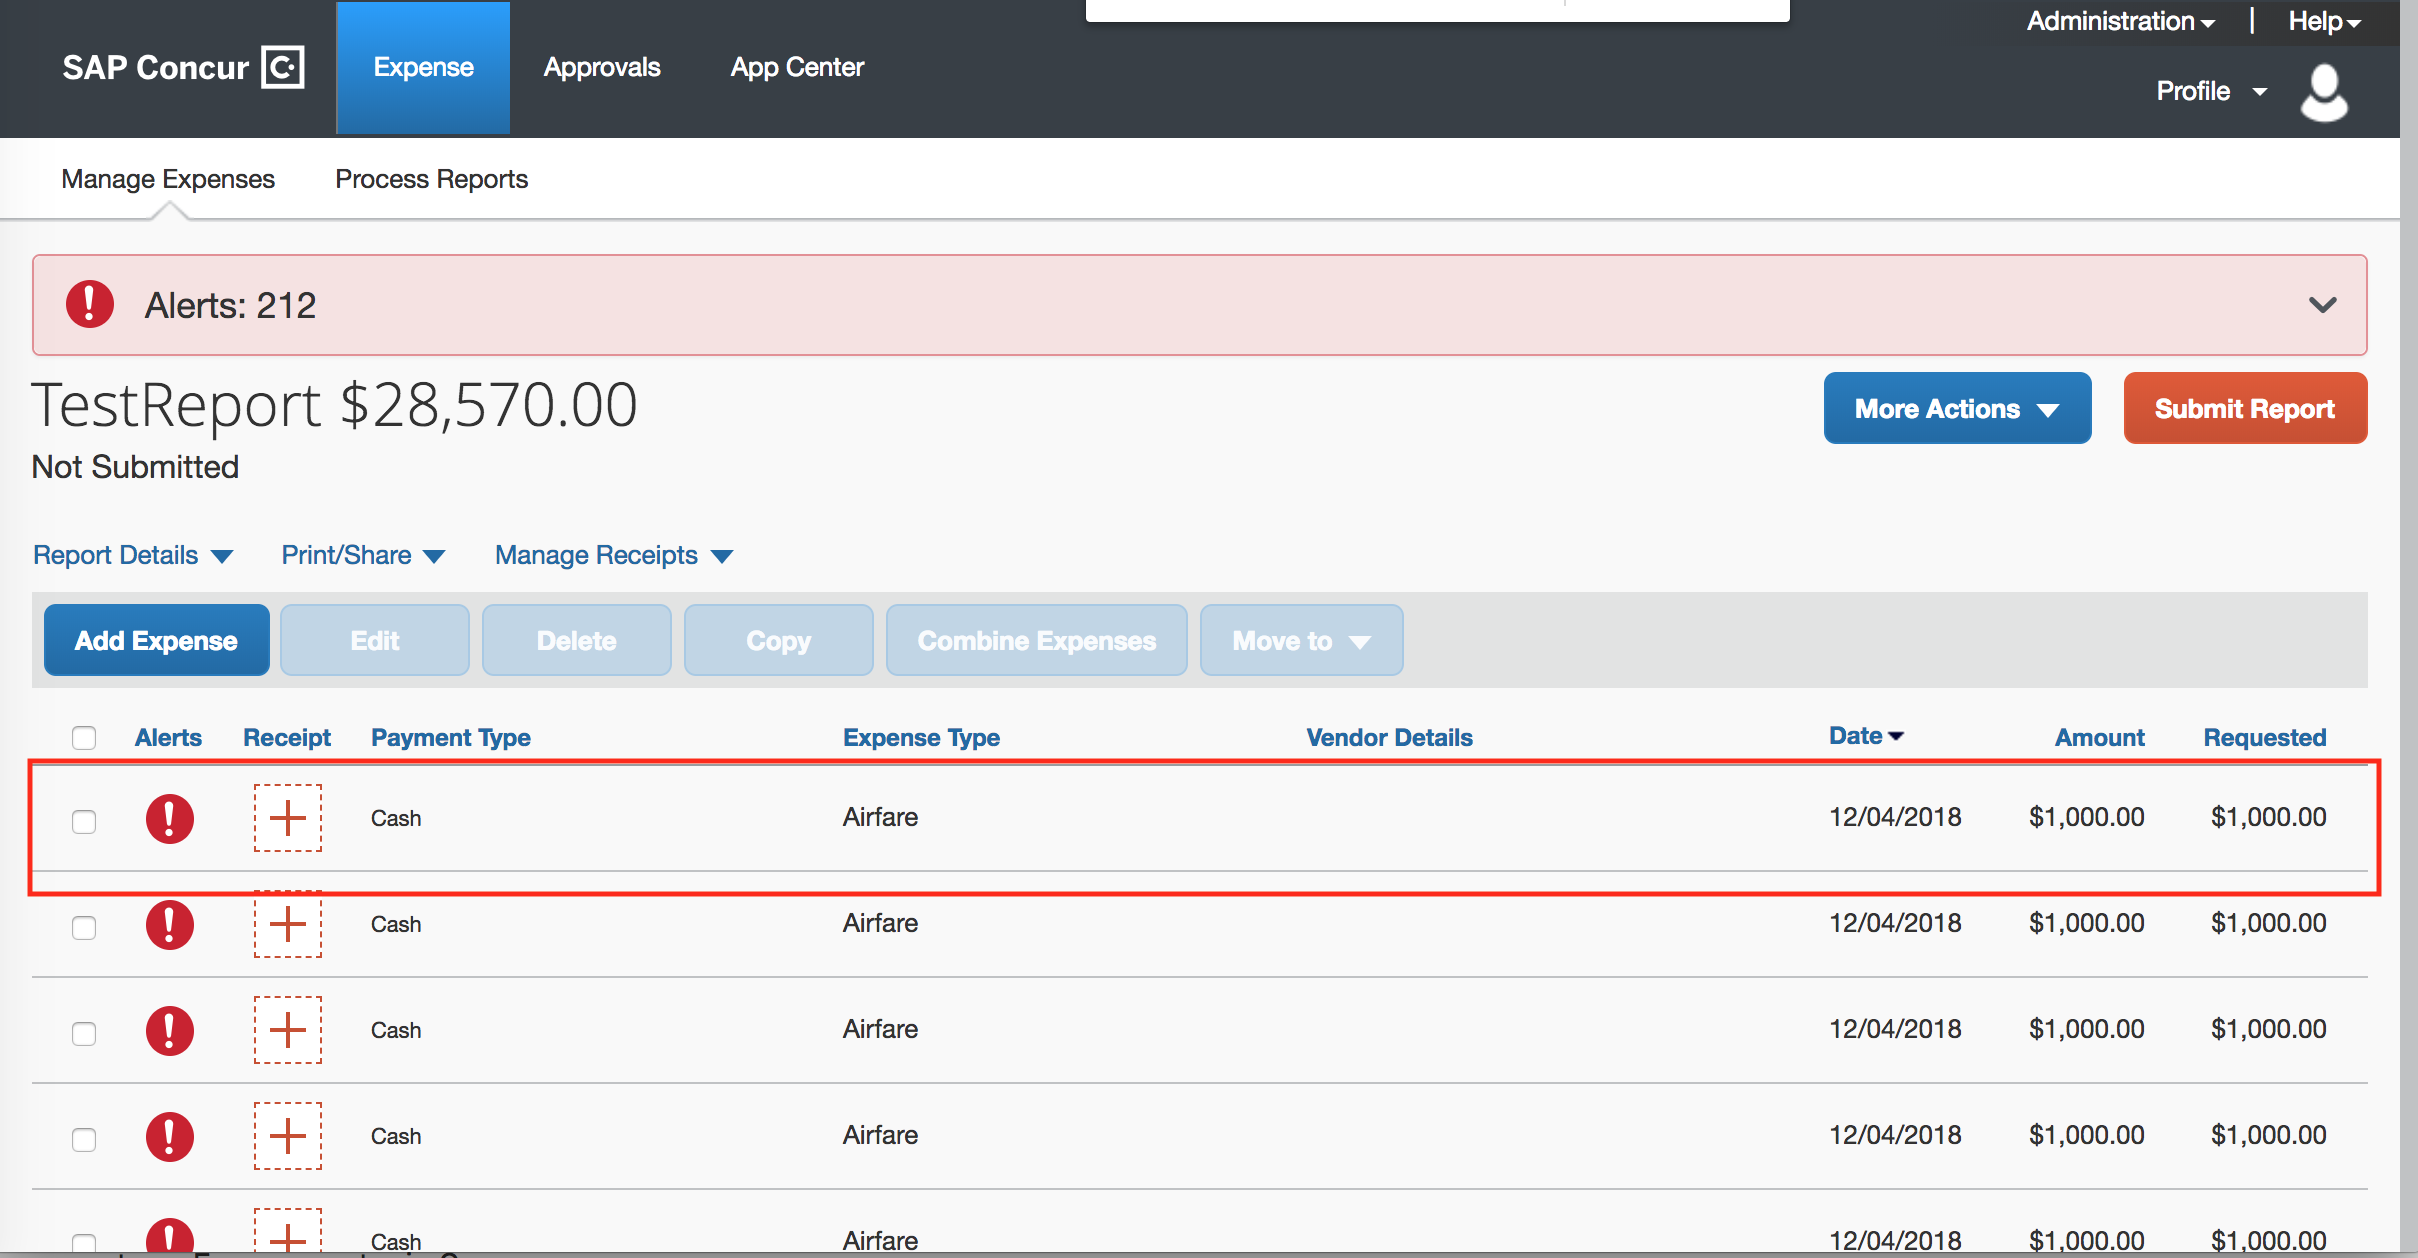Check the second Airfare expense row checkbox
Image resolution: width=2418 pixels, height=1258 pixels.
tap(84, 928)
